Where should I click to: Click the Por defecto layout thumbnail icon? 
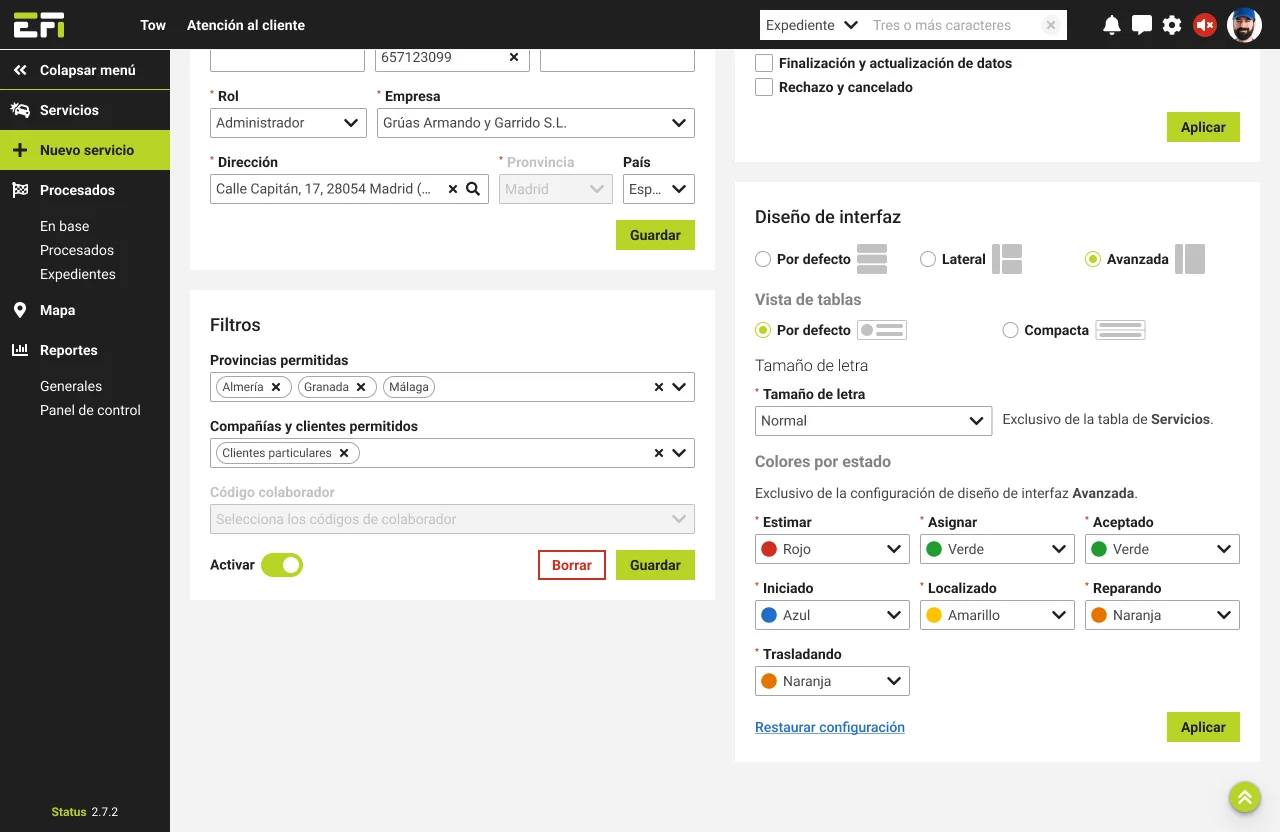872,259
